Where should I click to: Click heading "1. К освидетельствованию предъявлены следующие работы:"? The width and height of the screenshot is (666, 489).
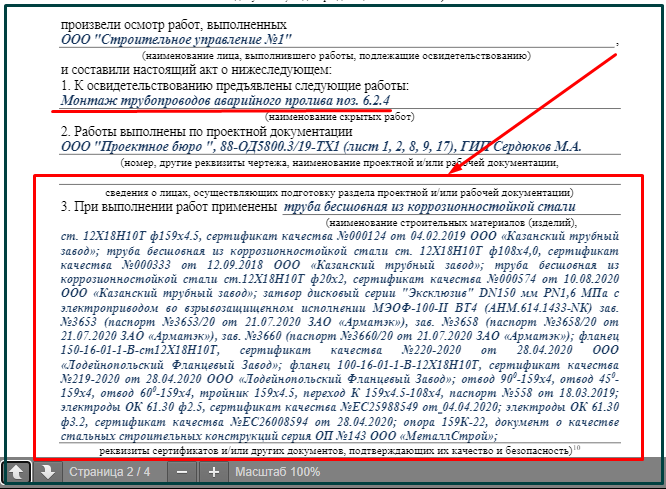click(234, 86)
